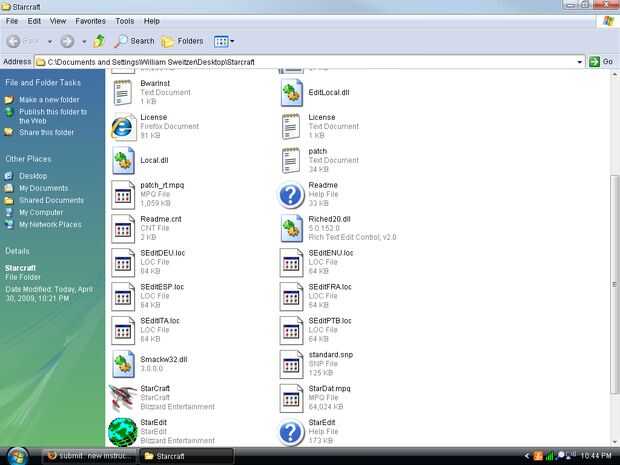
Task: Click the Go button beside address bar
Action: (601, 62)
